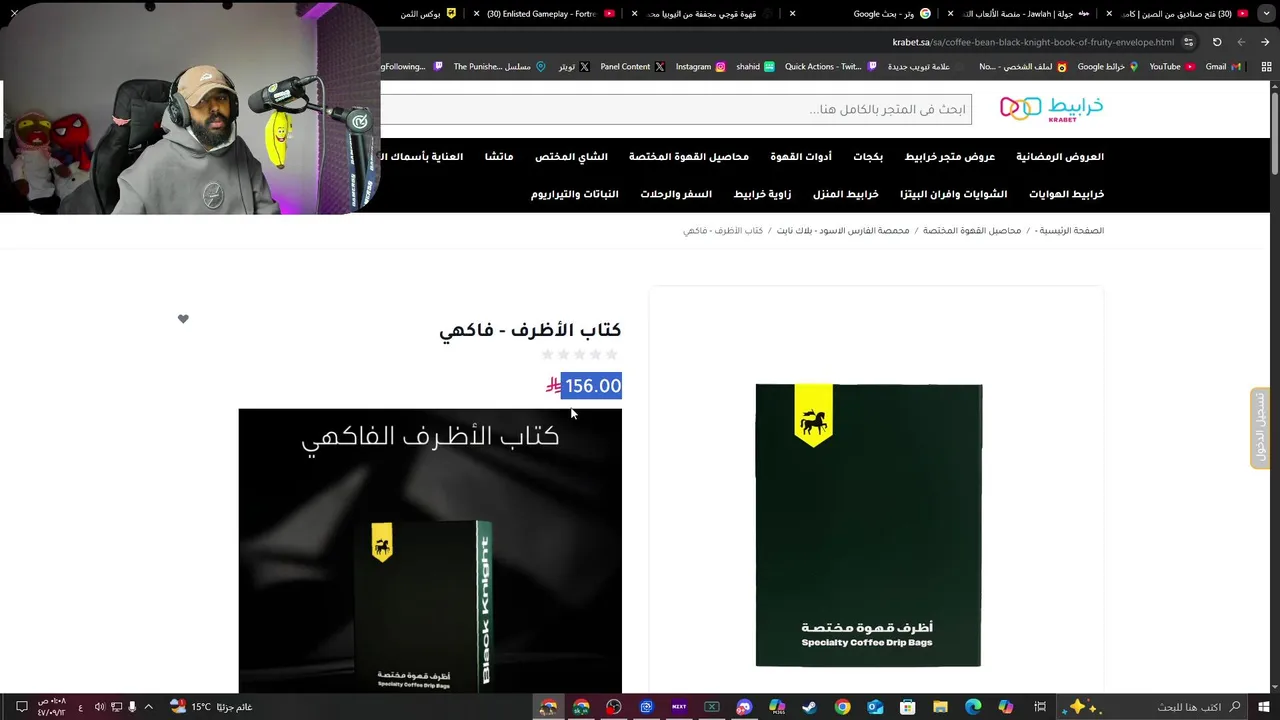
Task: Open the weather widget 15°C
Action: (211, 707)
